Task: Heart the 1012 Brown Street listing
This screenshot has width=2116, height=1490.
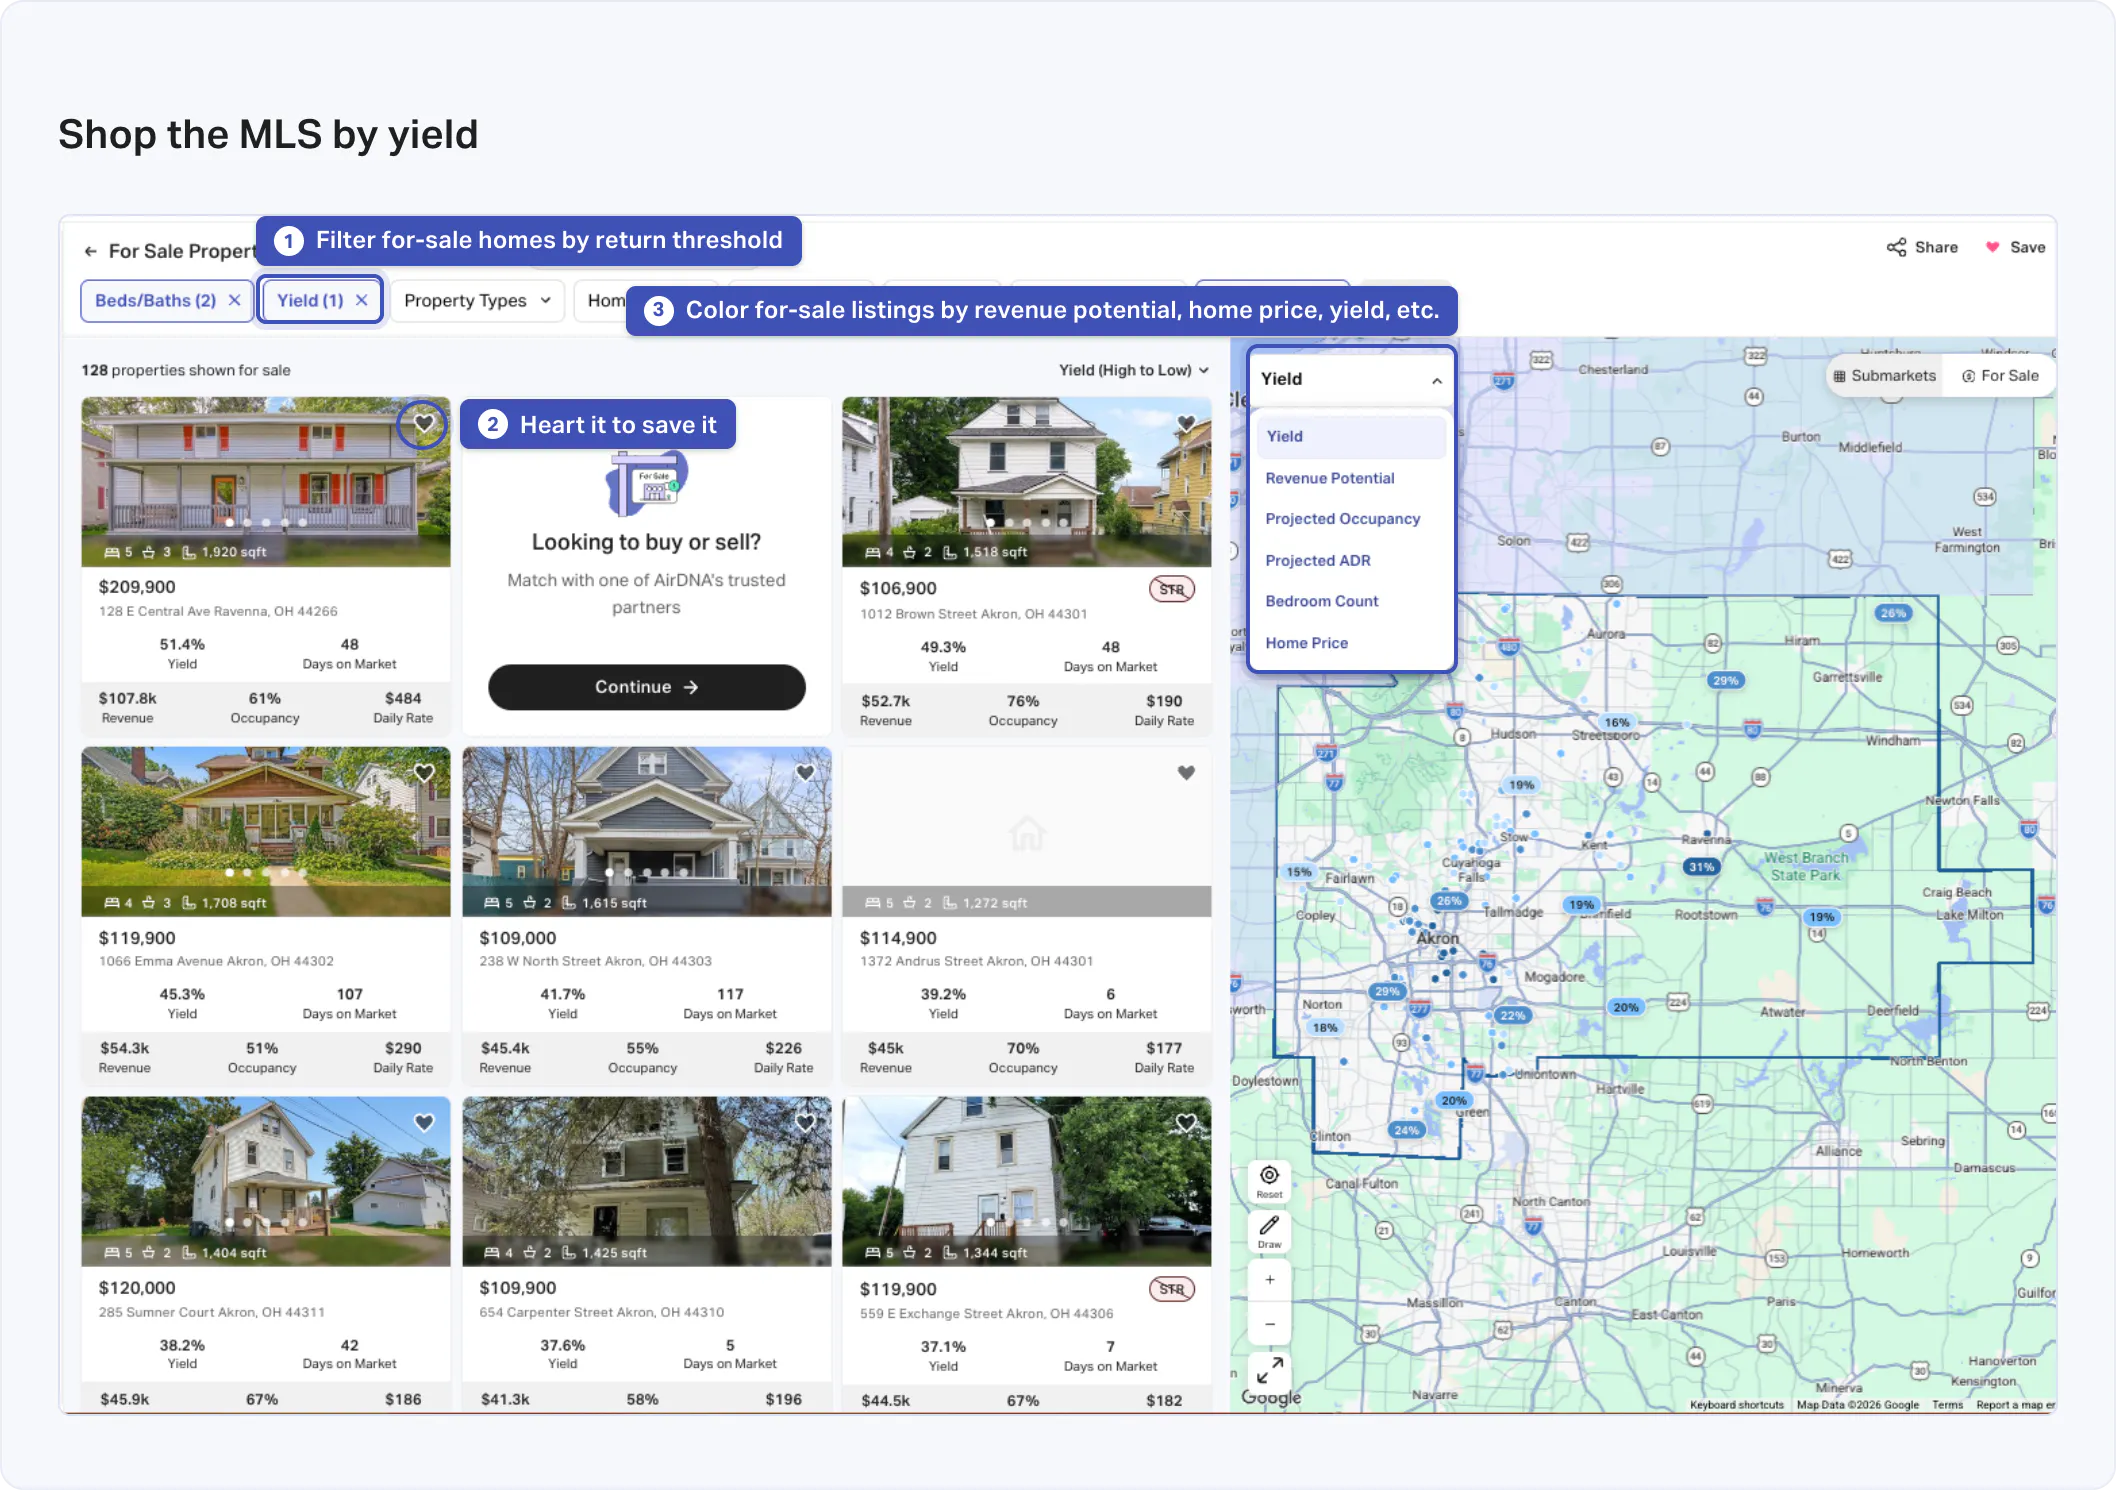Action: pos(1186,423)
